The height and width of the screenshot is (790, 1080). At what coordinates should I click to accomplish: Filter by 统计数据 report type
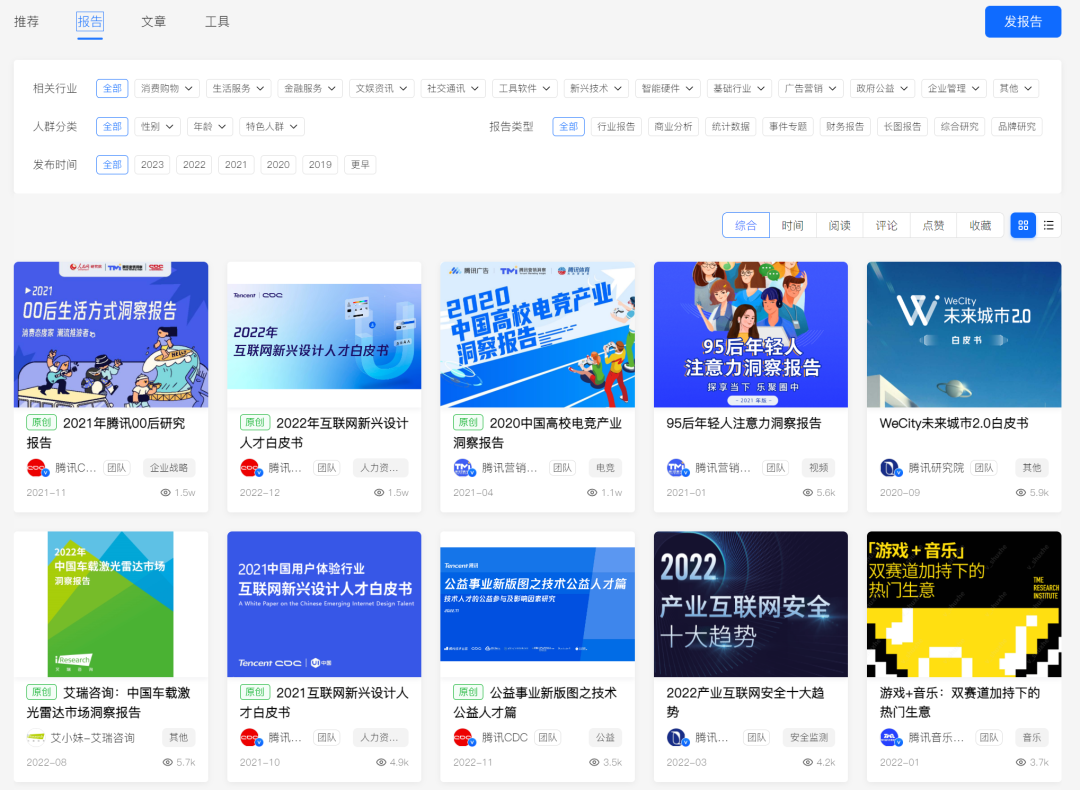click(x=730, y=127)
